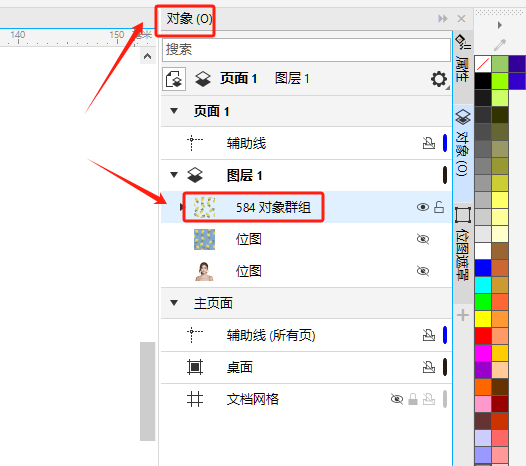Close the Objects docker with the X

tap(462, 19)
